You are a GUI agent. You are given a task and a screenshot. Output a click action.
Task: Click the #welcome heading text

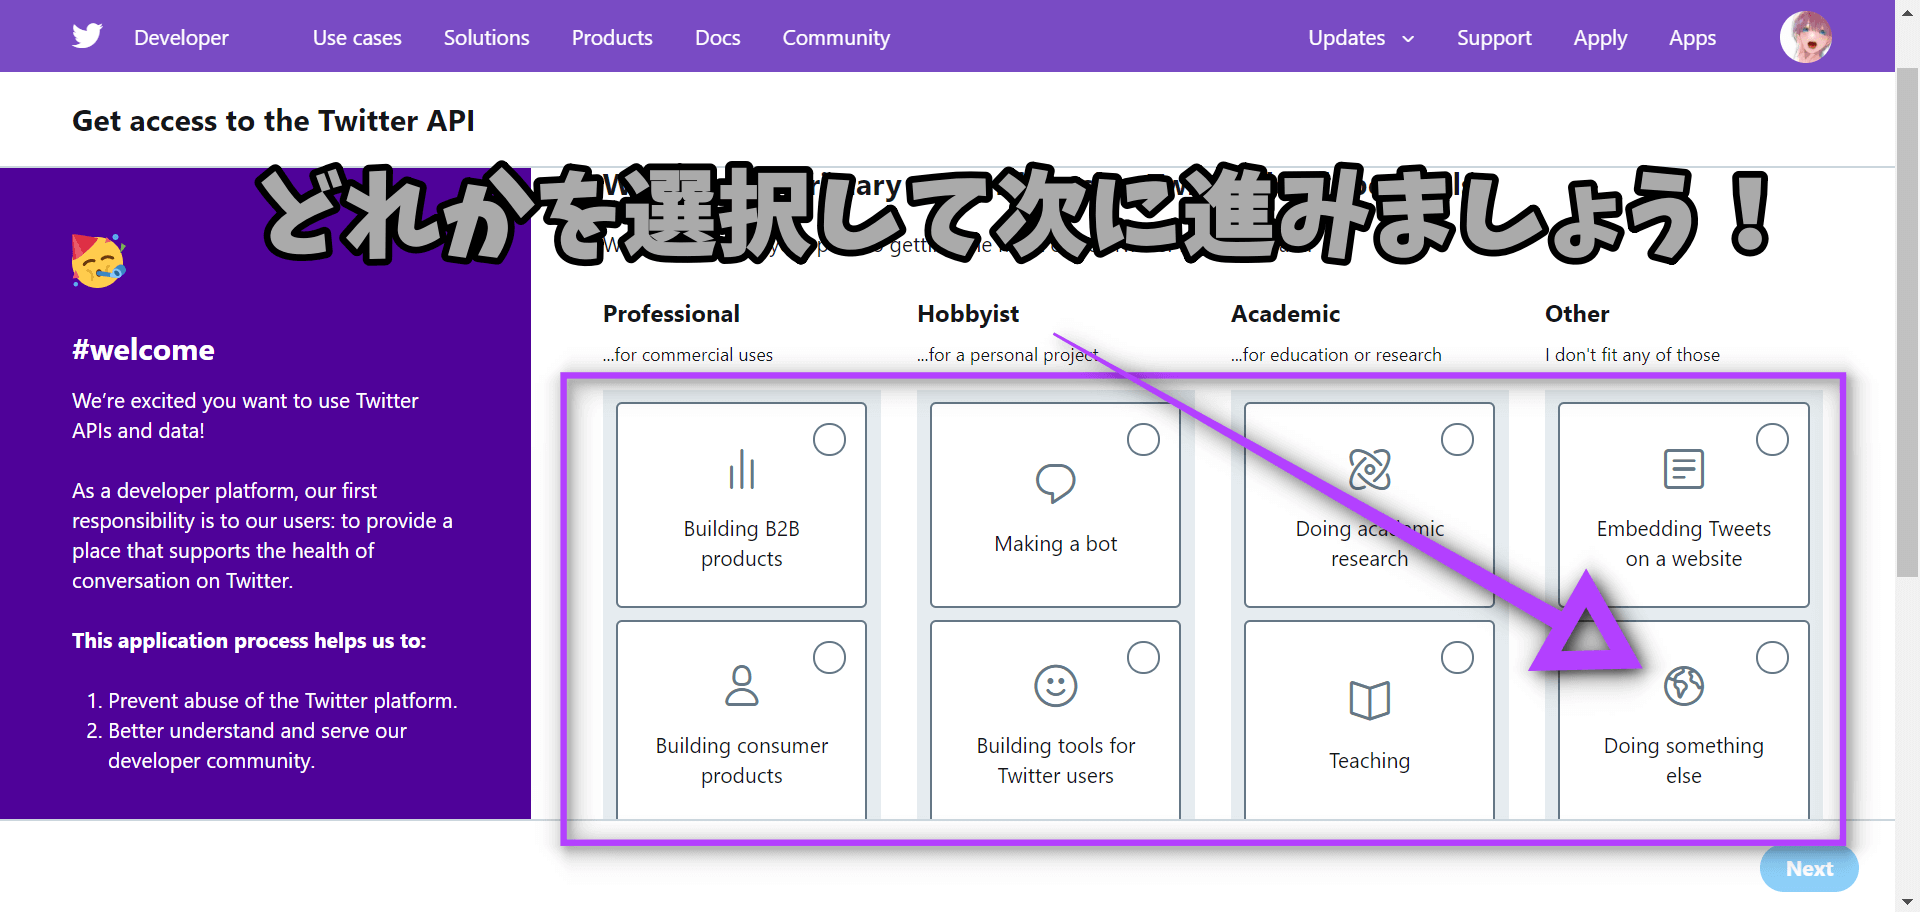click(x=143, y=350)
